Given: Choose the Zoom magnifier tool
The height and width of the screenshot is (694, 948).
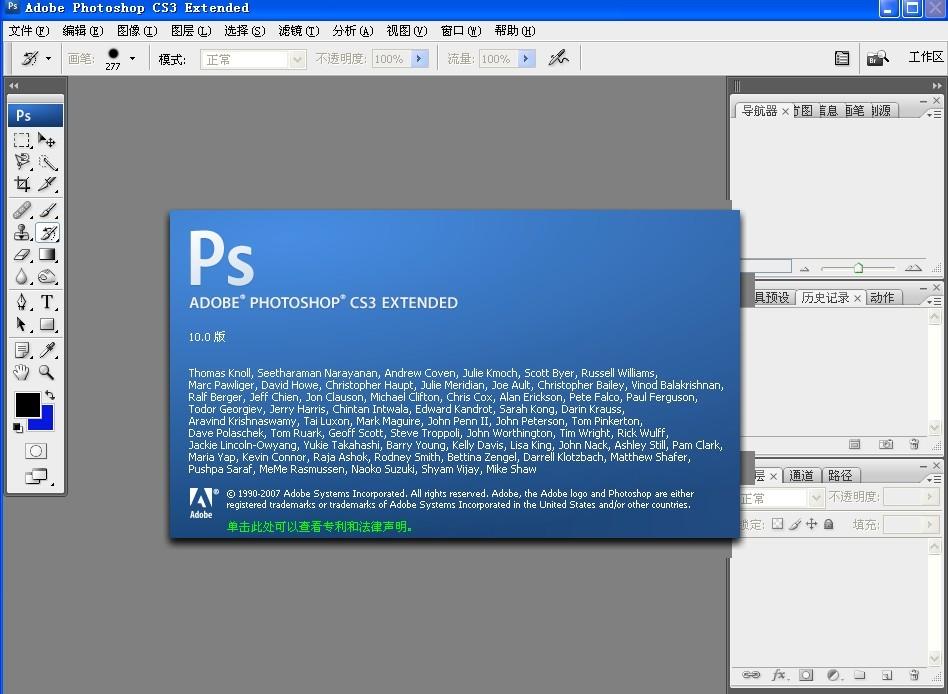Looking at the screenshot, I should pyautogui.click(x=47, y=373).
